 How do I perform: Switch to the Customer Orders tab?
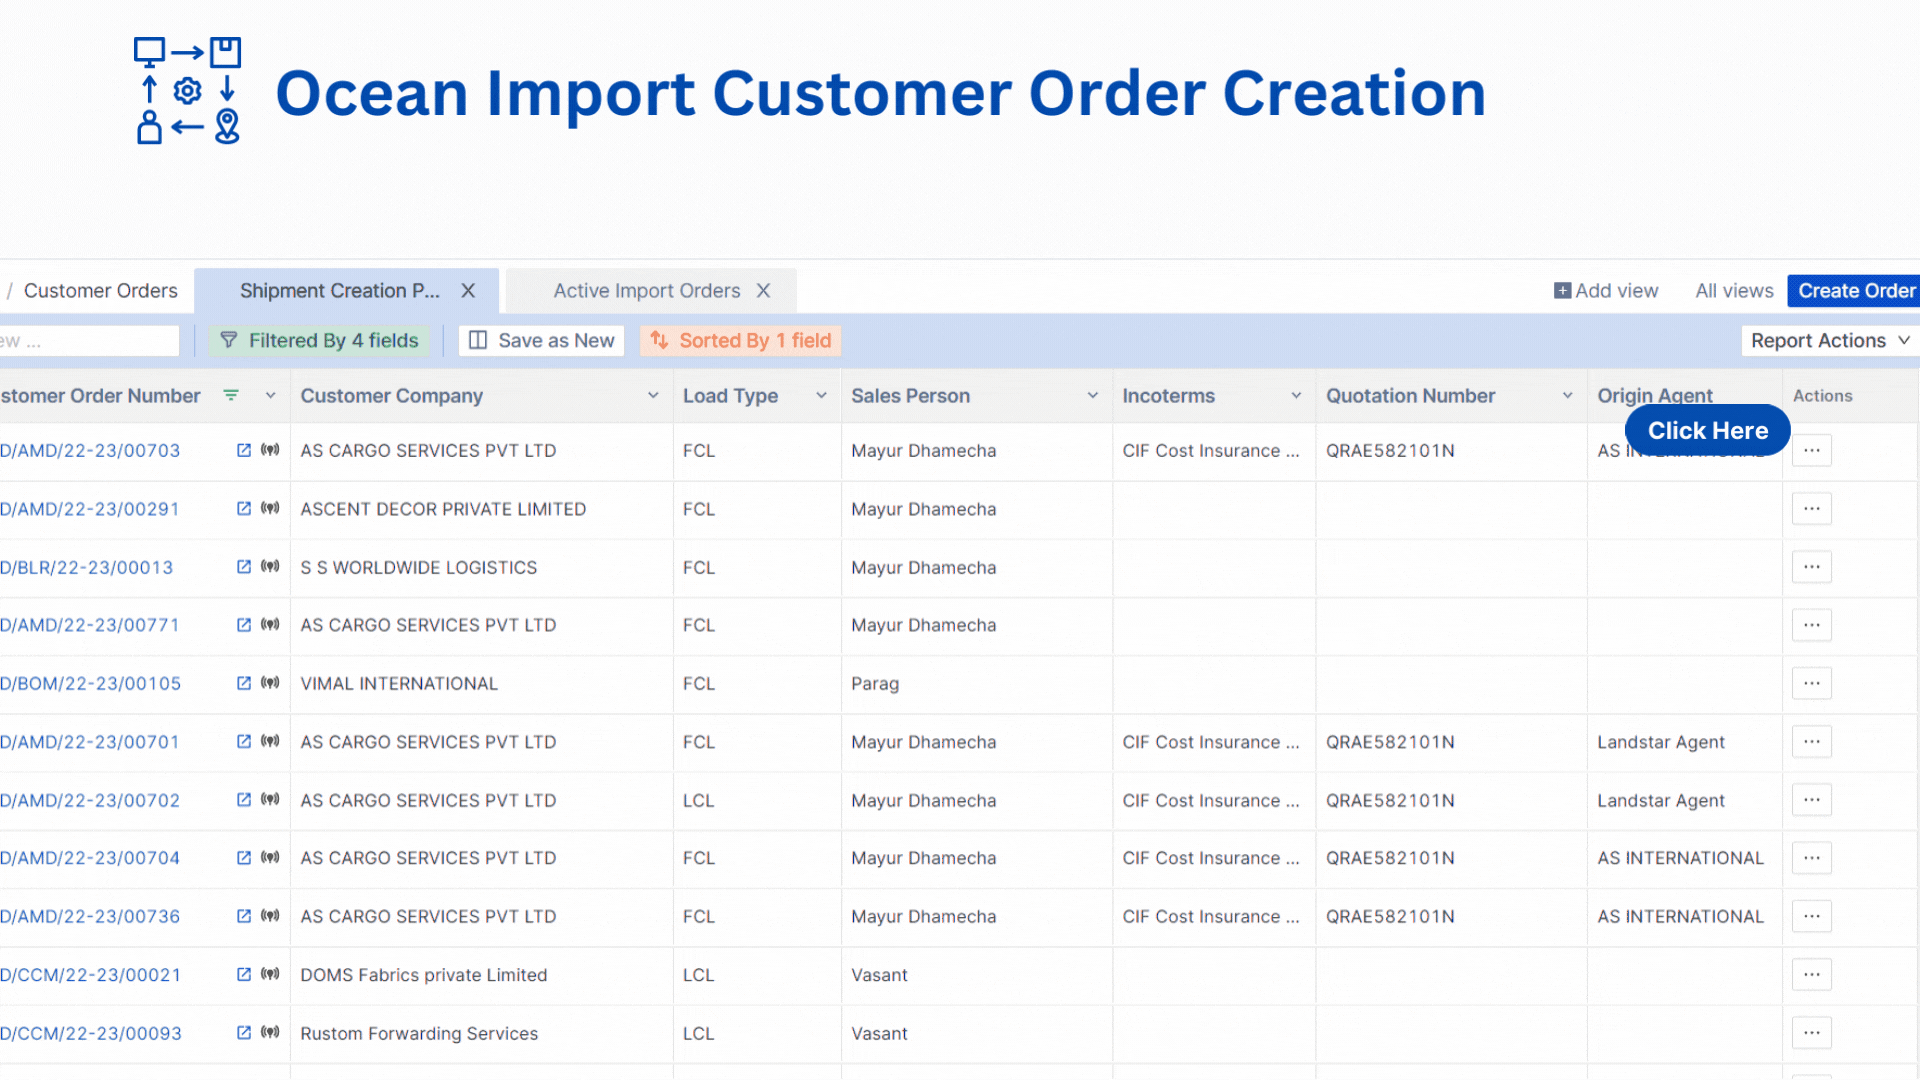click(x=100, y=290)
